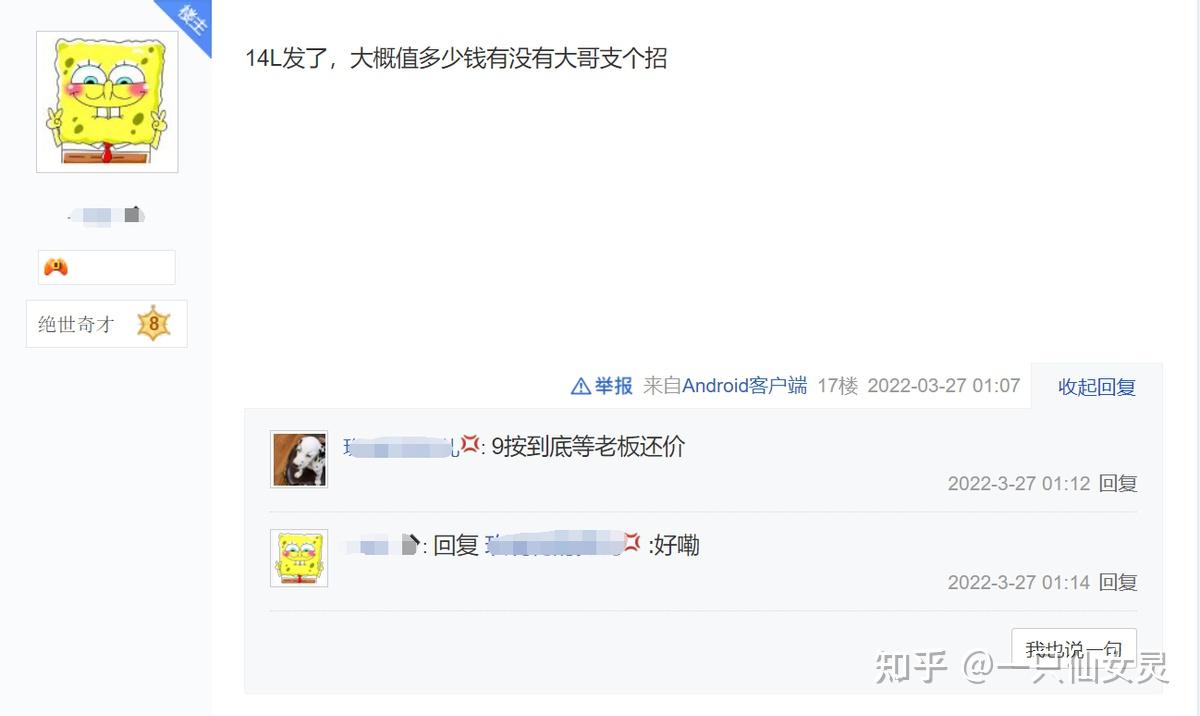Reply to the 01:14 comment
The height and width of the screenshot is (716, 1200).
pyautogui.click(x=1118, y=582)
